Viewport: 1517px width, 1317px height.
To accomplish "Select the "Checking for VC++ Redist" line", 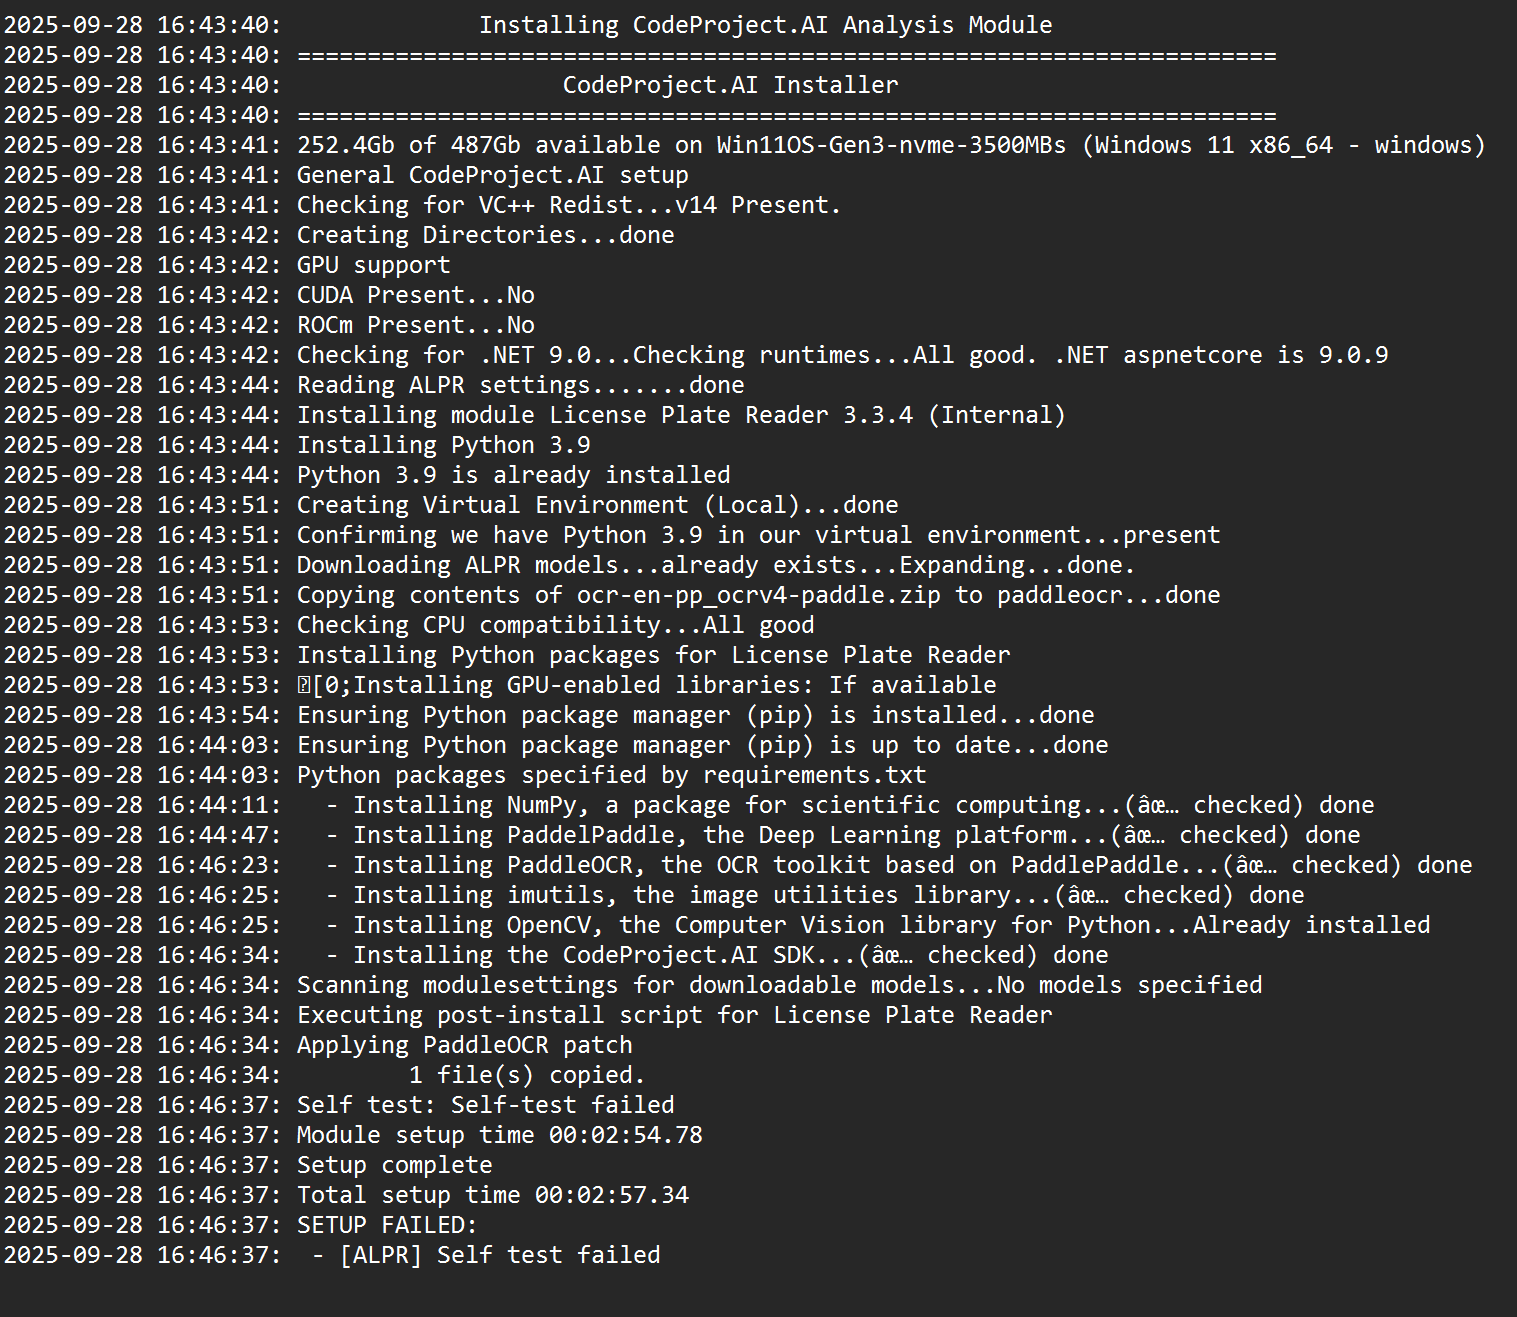I will click(x=568, y=205).
